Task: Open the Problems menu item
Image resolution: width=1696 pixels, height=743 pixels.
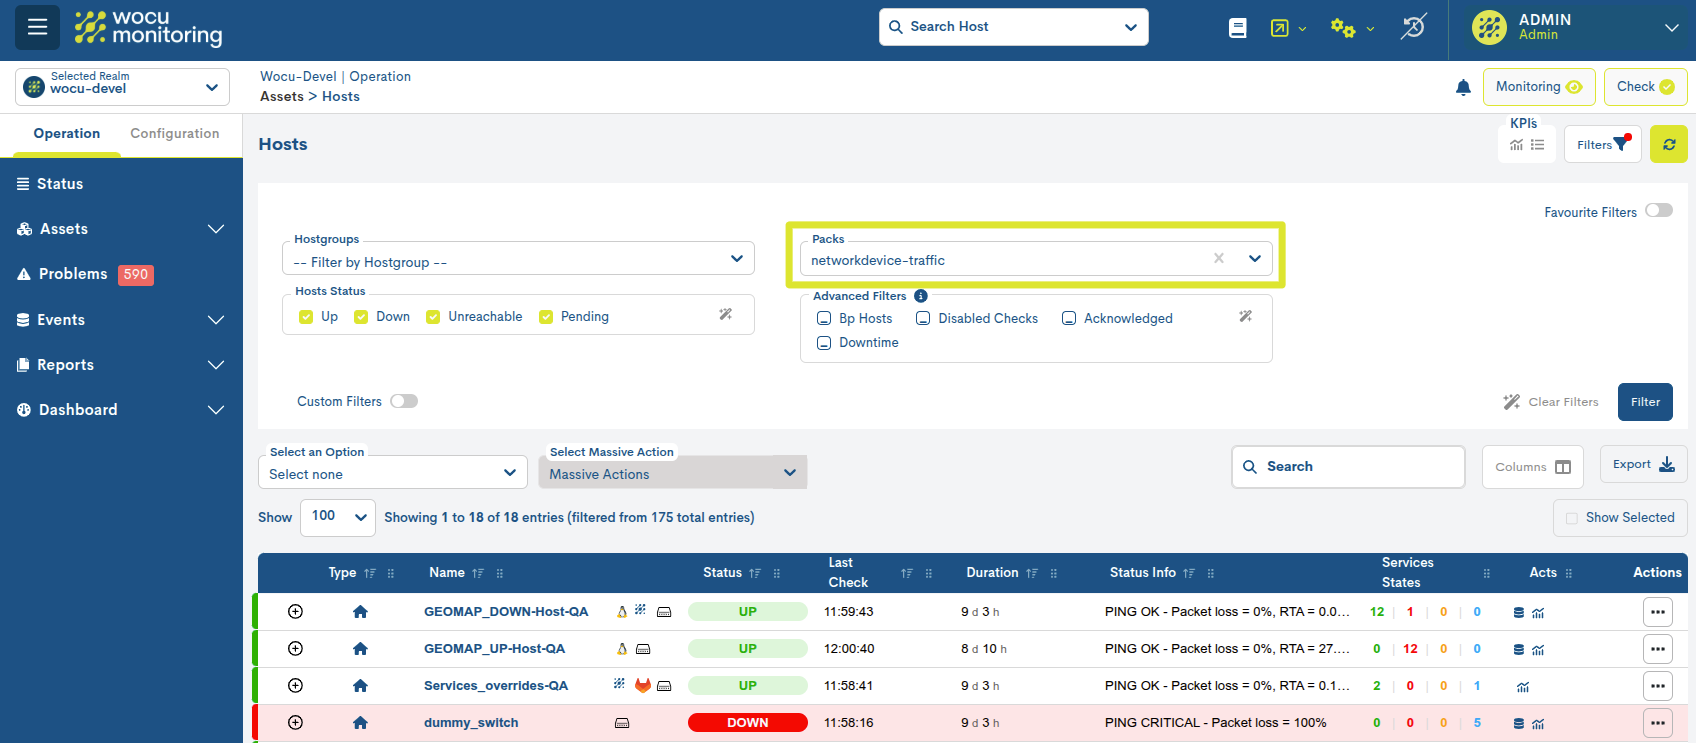Action: tap(73, 274)
